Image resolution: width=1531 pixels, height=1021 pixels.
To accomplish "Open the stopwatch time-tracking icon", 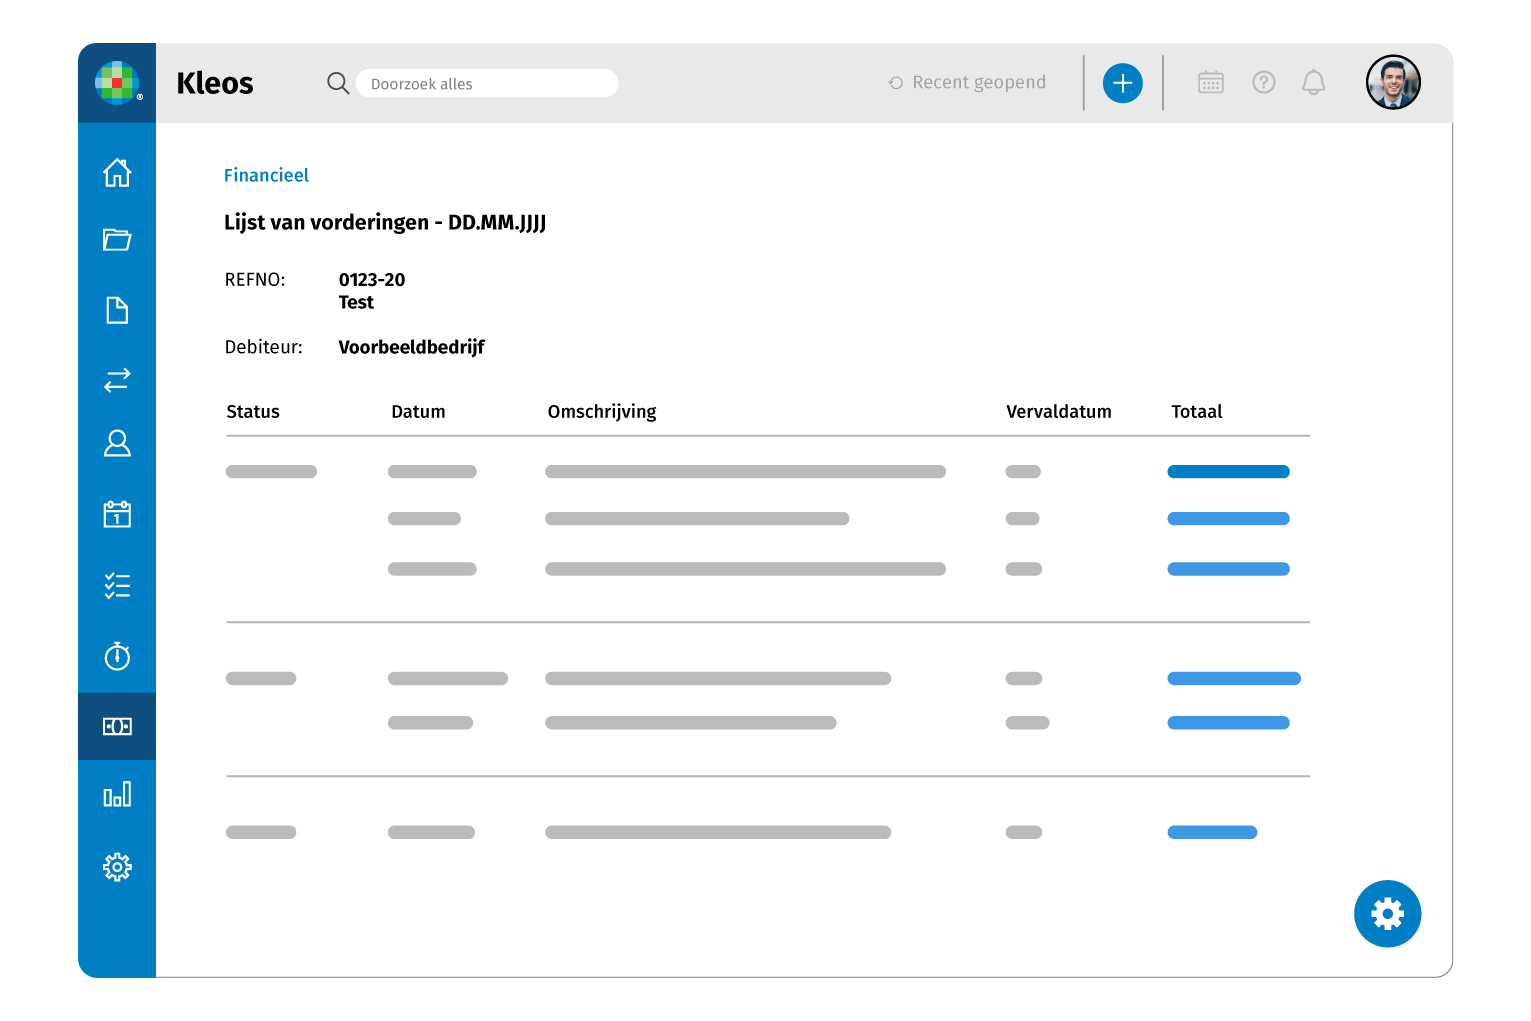I will click(x=117, y=656).
